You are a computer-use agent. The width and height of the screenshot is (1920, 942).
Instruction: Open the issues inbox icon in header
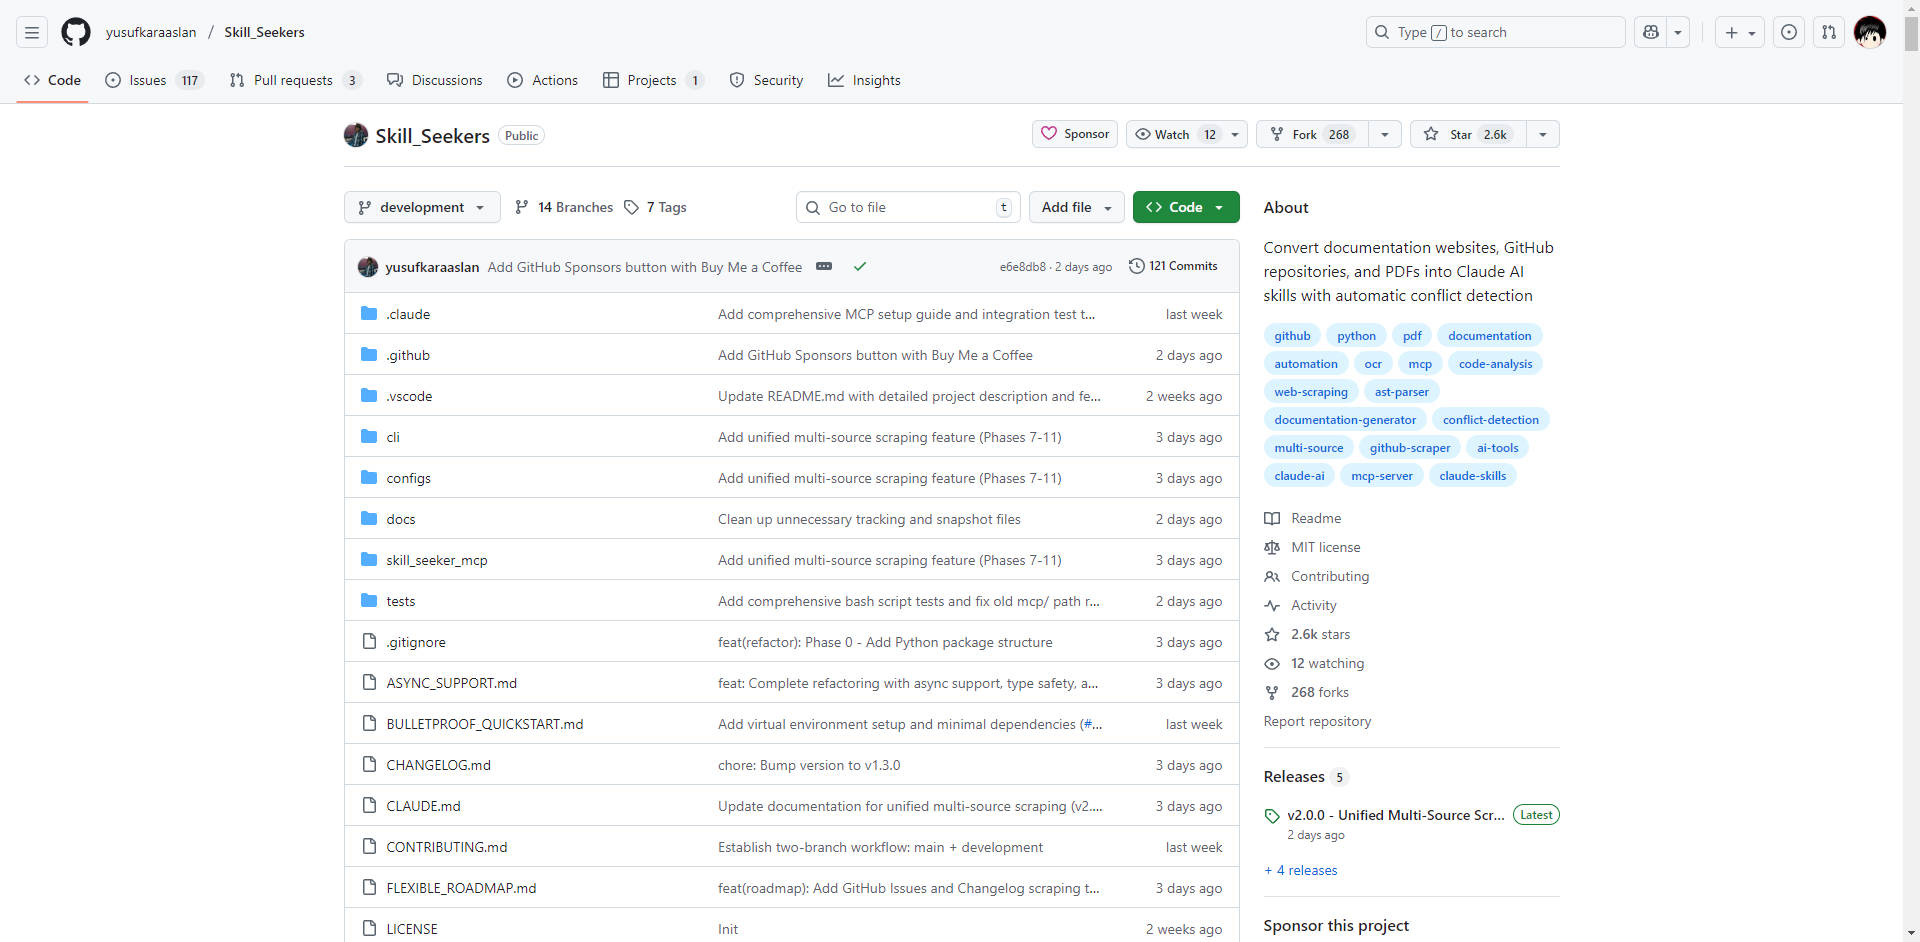coord(1789,32)
